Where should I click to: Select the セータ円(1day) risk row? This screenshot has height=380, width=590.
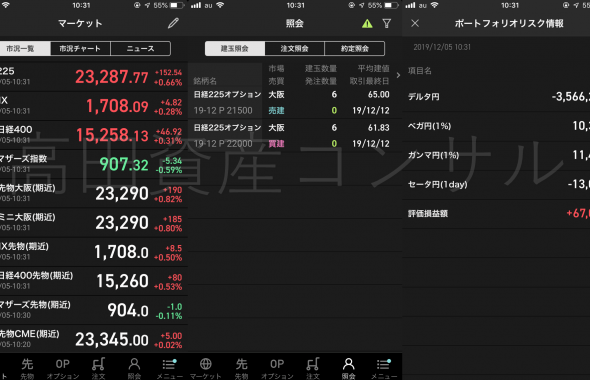tap(496, 184)
